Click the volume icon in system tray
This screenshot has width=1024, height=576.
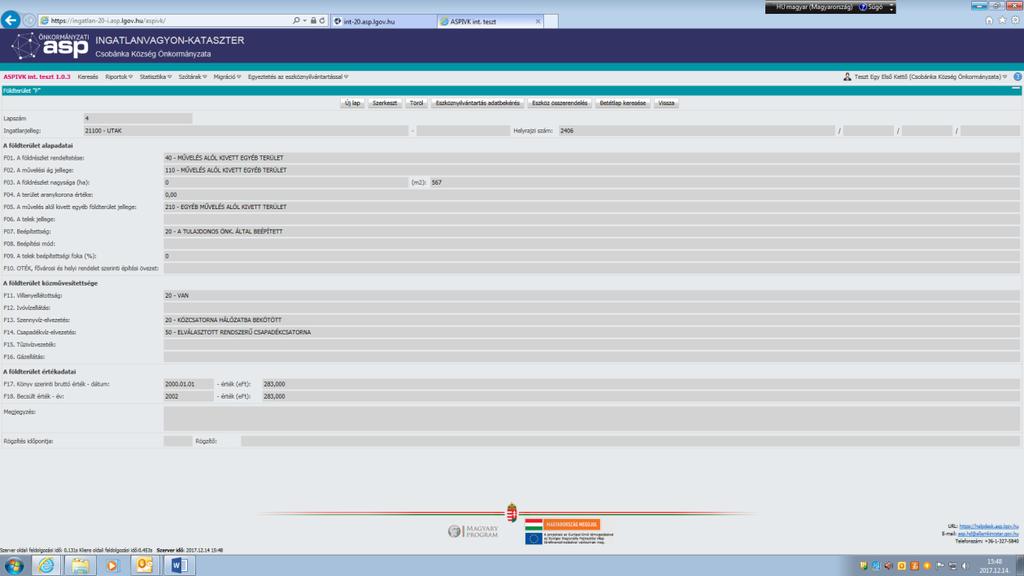tap(965, 566)
